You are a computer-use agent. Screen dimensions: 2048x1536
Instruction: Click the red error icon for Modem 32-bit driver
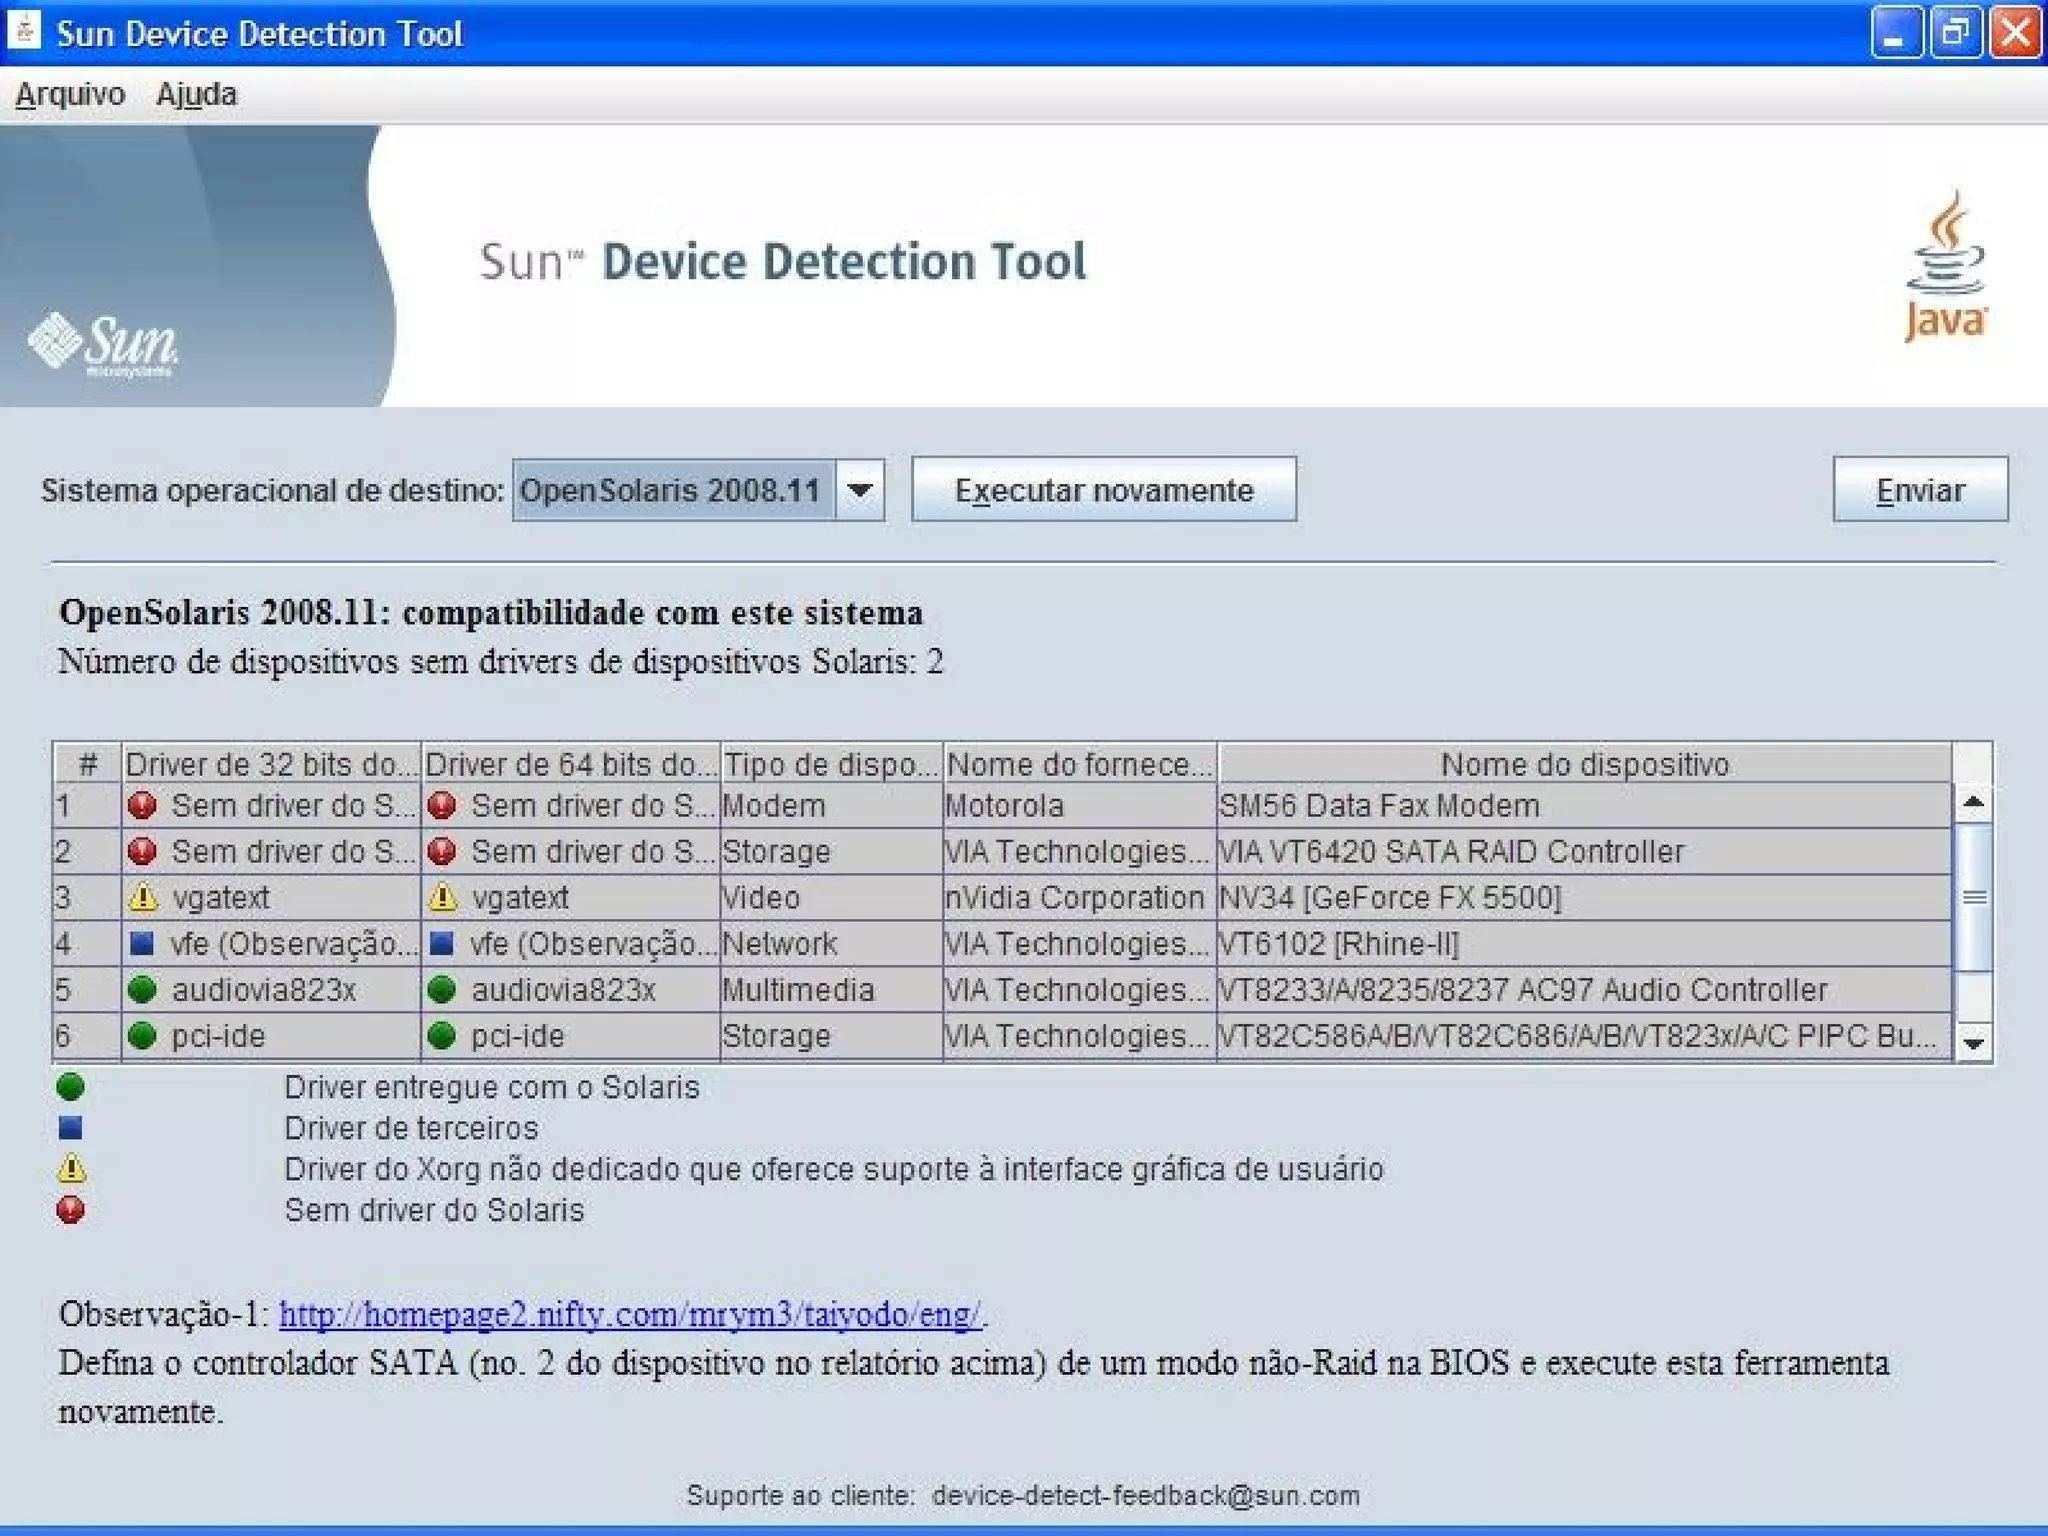142,805
